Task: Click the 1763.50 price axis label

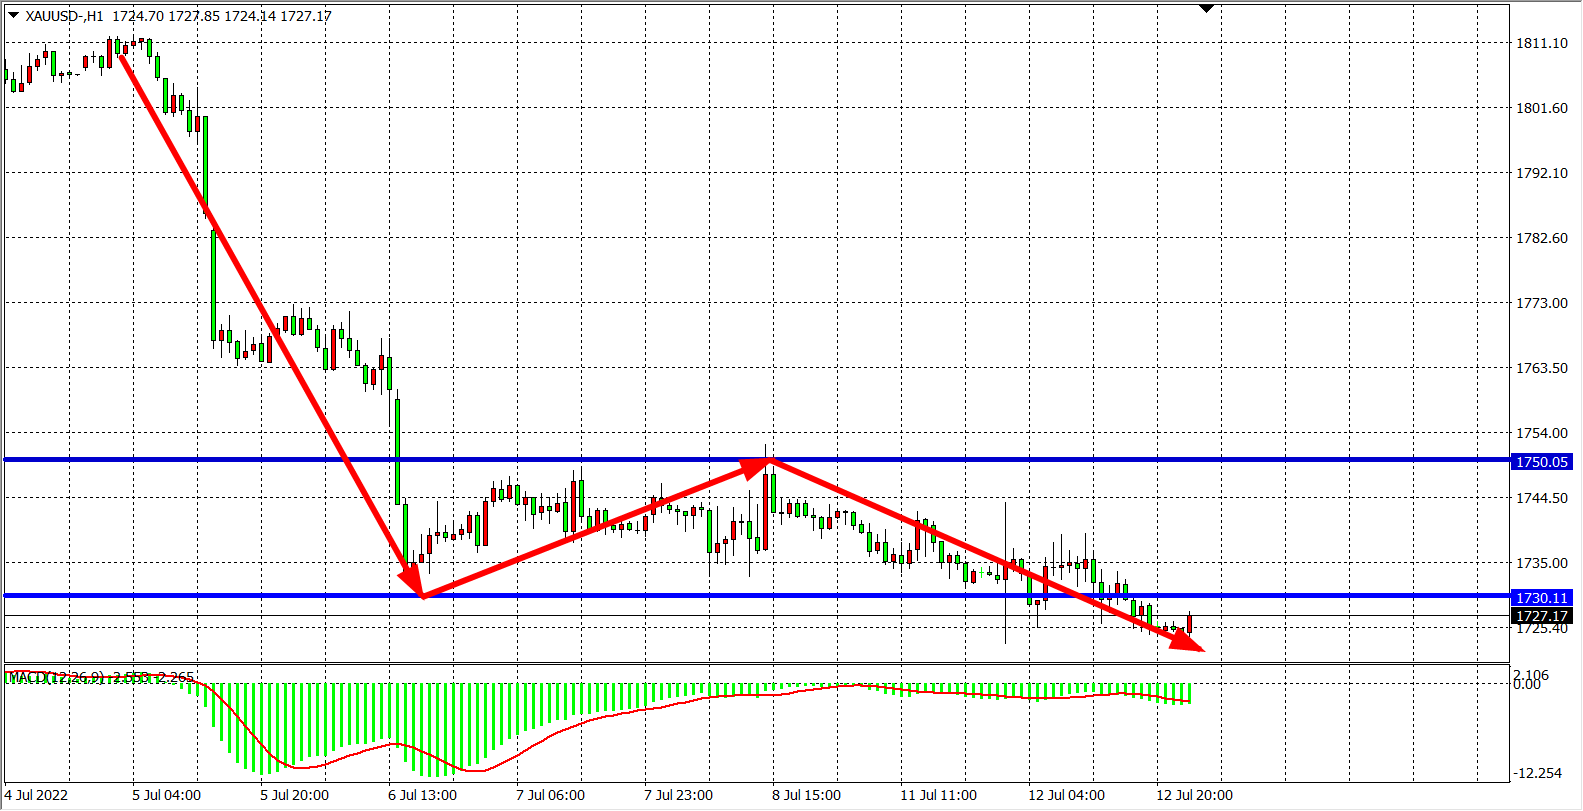Action: 1541,368
